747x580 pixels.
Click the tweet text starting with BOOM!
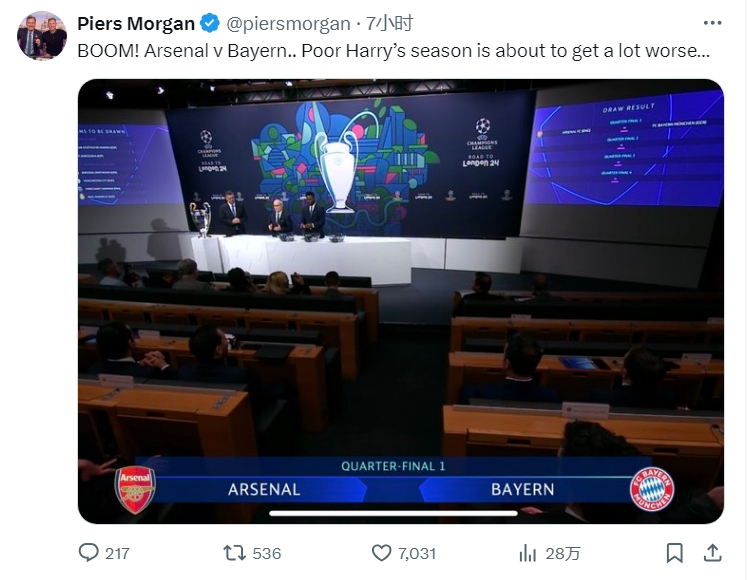(393, 50)
